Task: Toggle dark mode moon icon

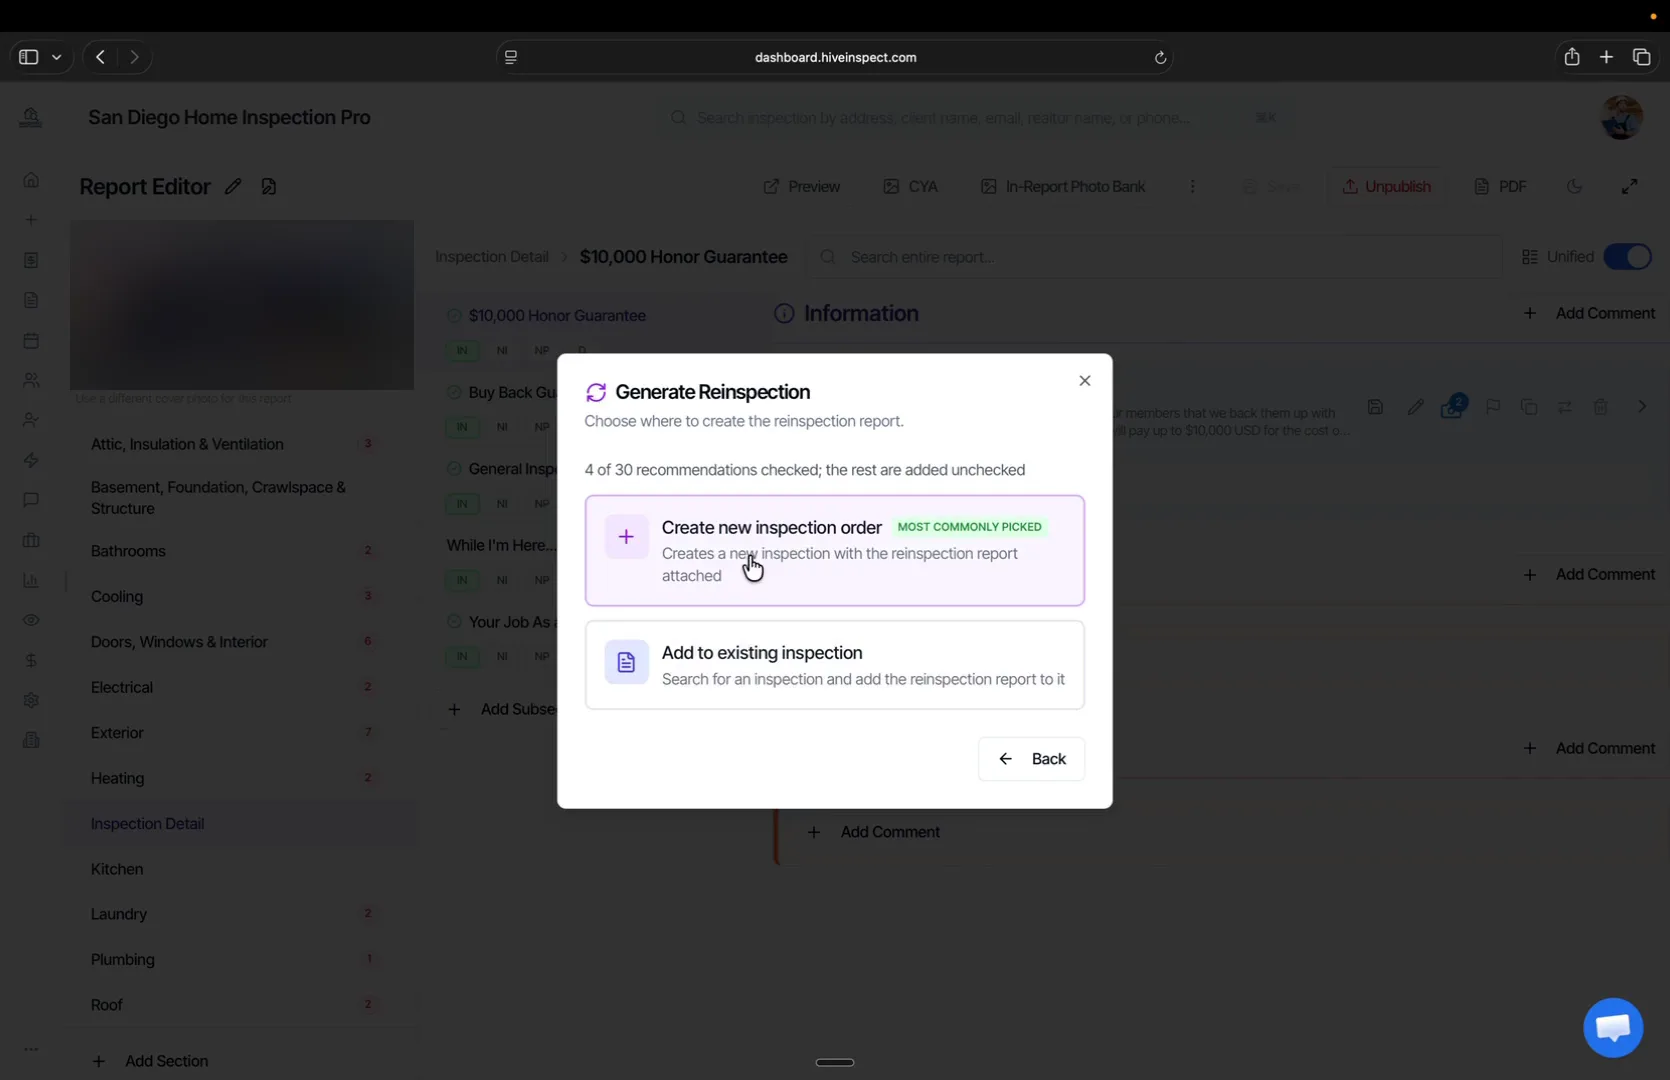Action: pos(1575,187)
